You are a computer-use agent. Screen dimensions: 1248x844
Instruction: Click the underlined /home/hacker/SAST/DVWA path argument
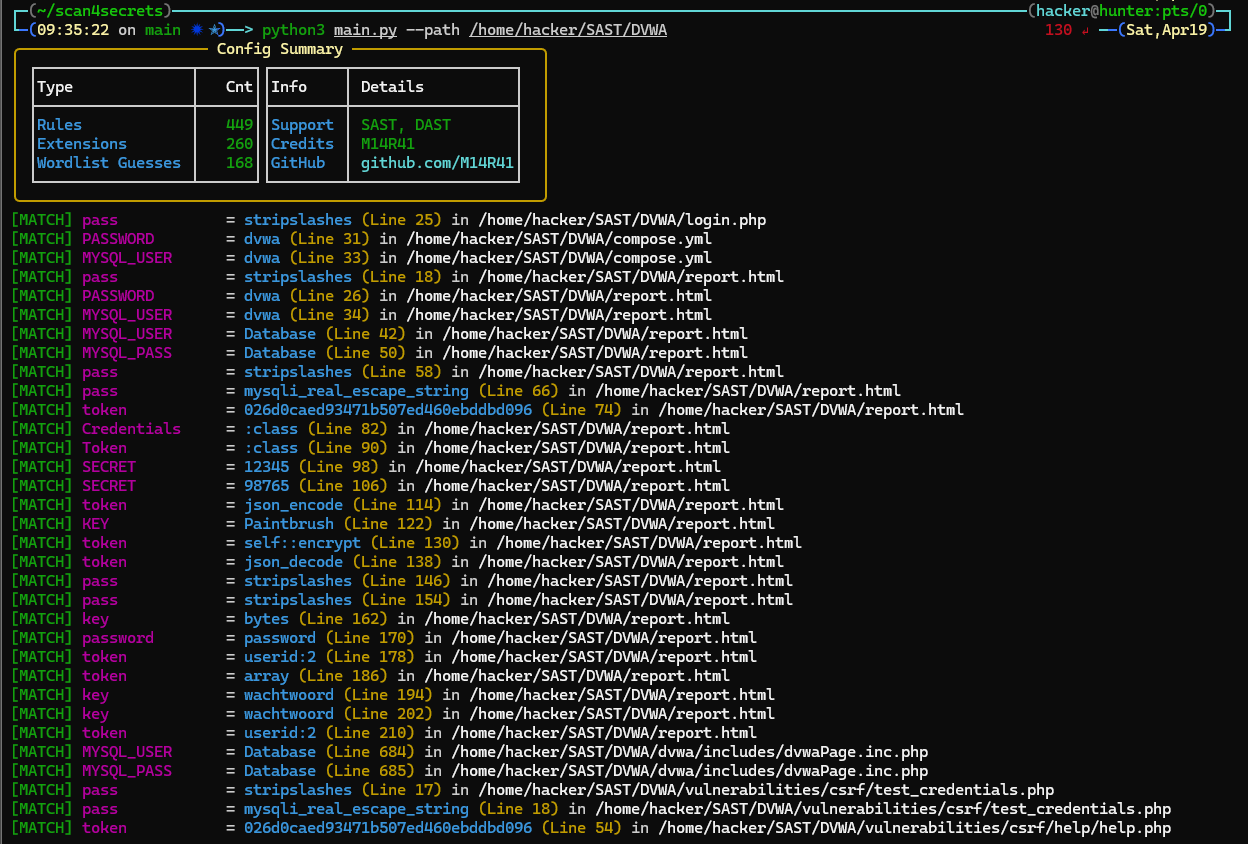coord(568,30)
